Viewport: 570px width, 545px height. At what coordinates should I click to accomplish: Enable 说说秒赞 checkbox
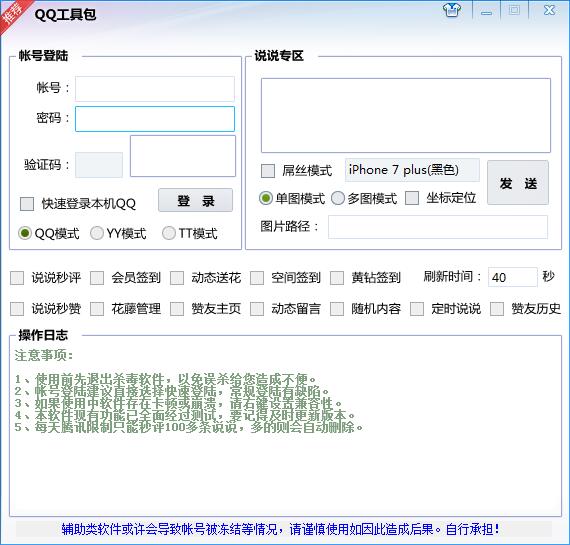point(17,309)
